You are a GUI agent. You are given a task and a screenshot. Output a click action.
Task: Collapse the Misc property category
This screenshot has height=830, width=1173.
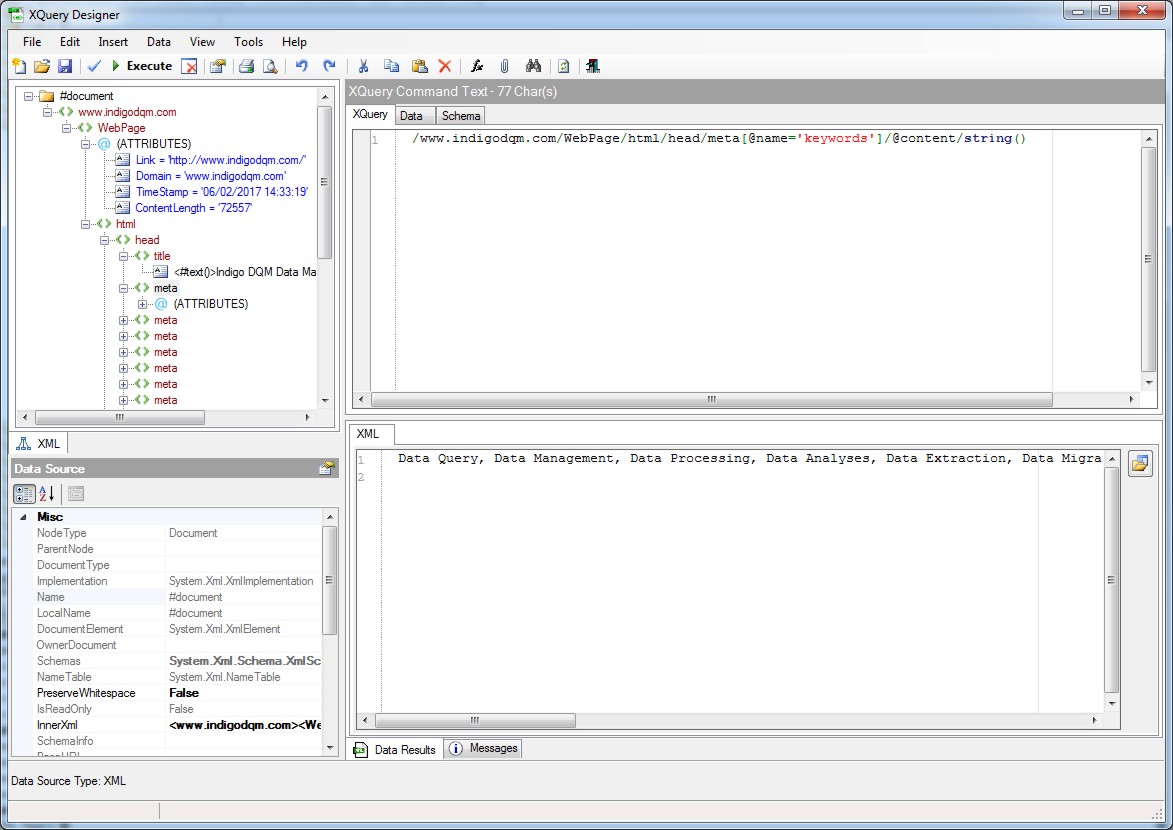pos(23,517)
